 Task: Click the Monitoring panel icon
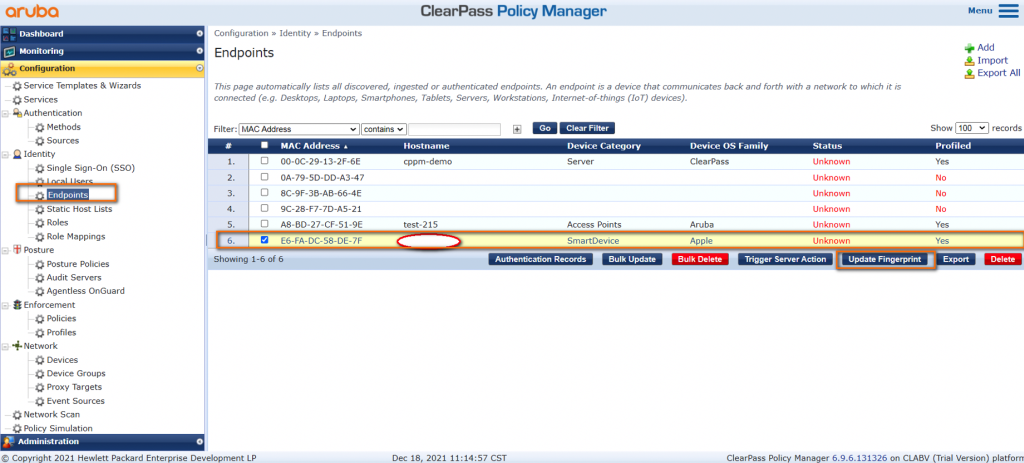tap(9, 52)
